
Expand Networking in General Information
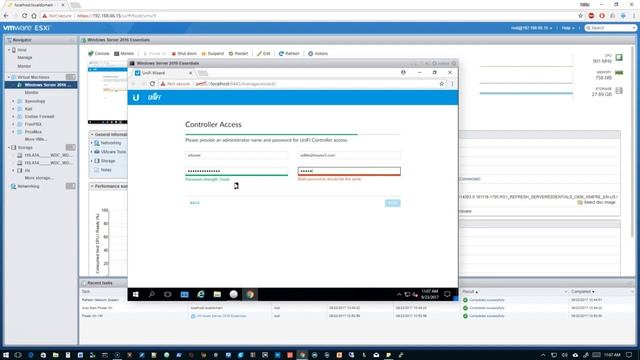click(x=92, y=143)
